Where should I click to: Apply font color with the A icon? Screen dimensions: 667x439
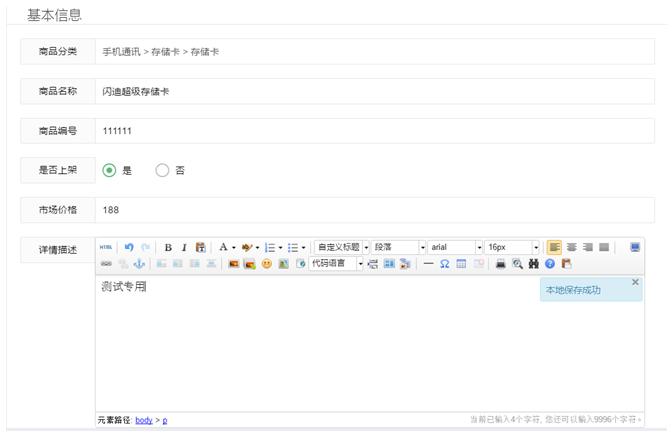(x=223, y=247)
